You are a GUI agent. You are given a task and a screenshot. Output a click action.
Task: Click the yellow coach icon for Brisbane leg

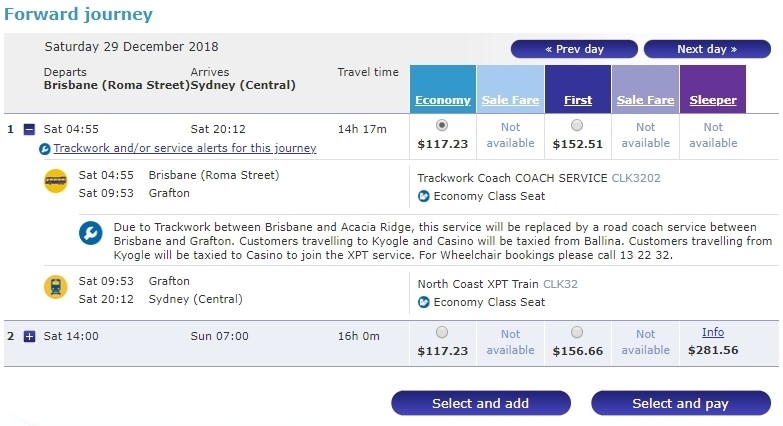click(56, 182)
